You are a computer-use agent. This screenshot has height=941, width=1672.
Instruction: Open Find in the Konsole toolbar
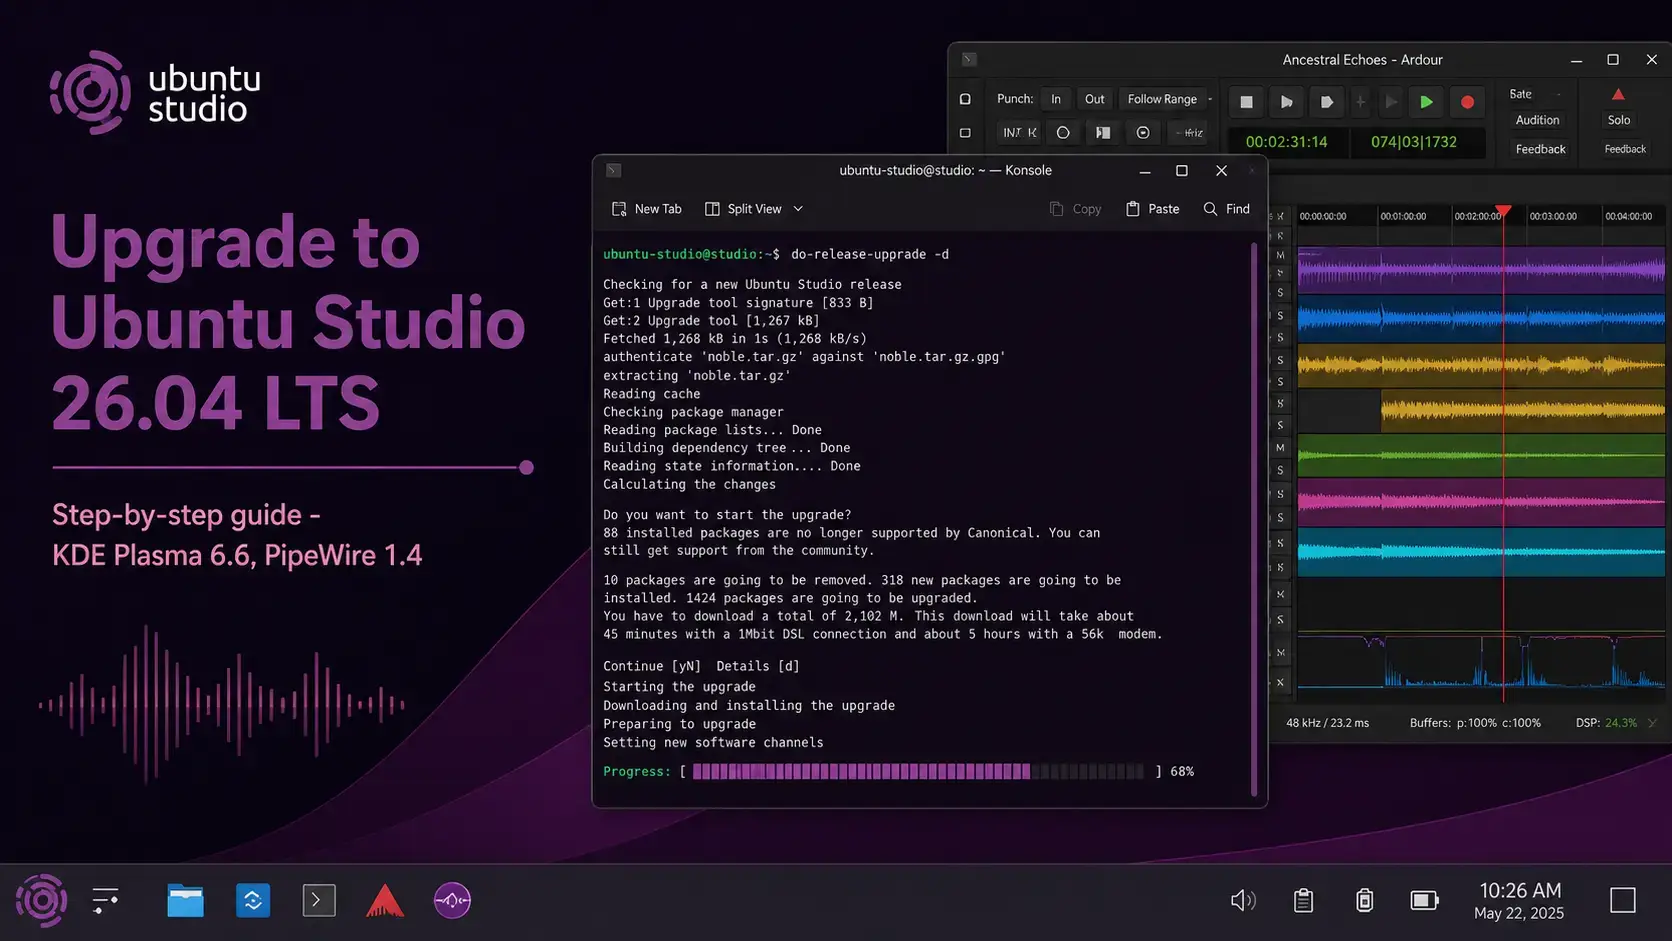click(x=1226, y=209)
